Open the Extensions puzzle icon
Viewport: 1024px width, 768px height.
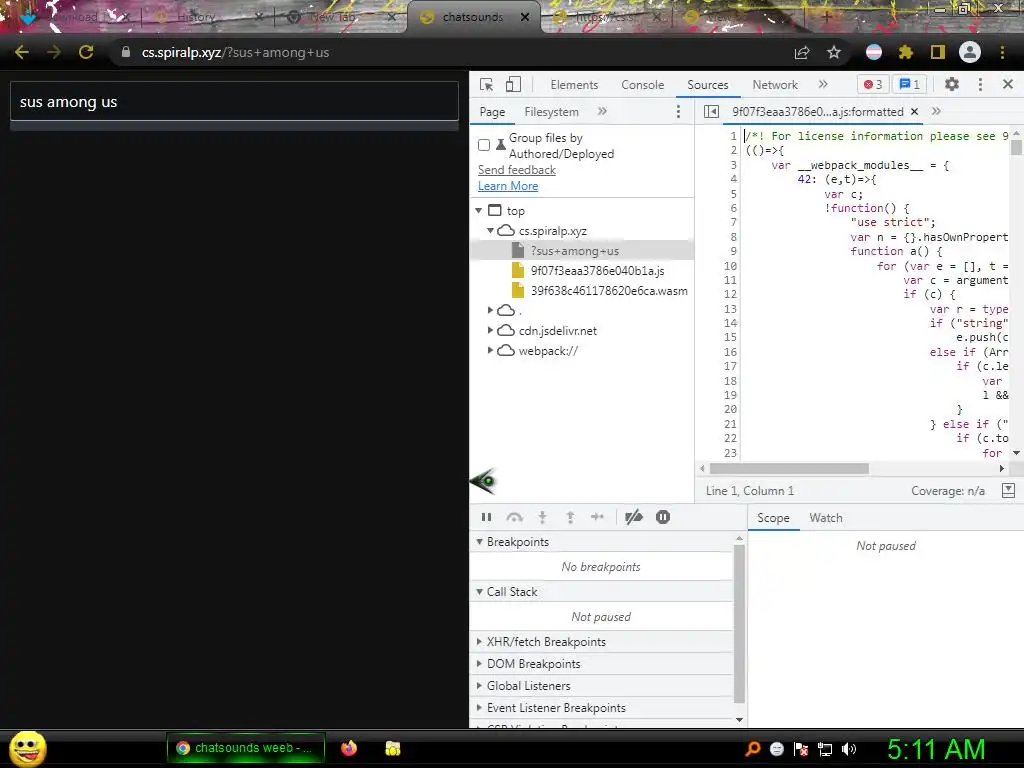tap(906, 52)
